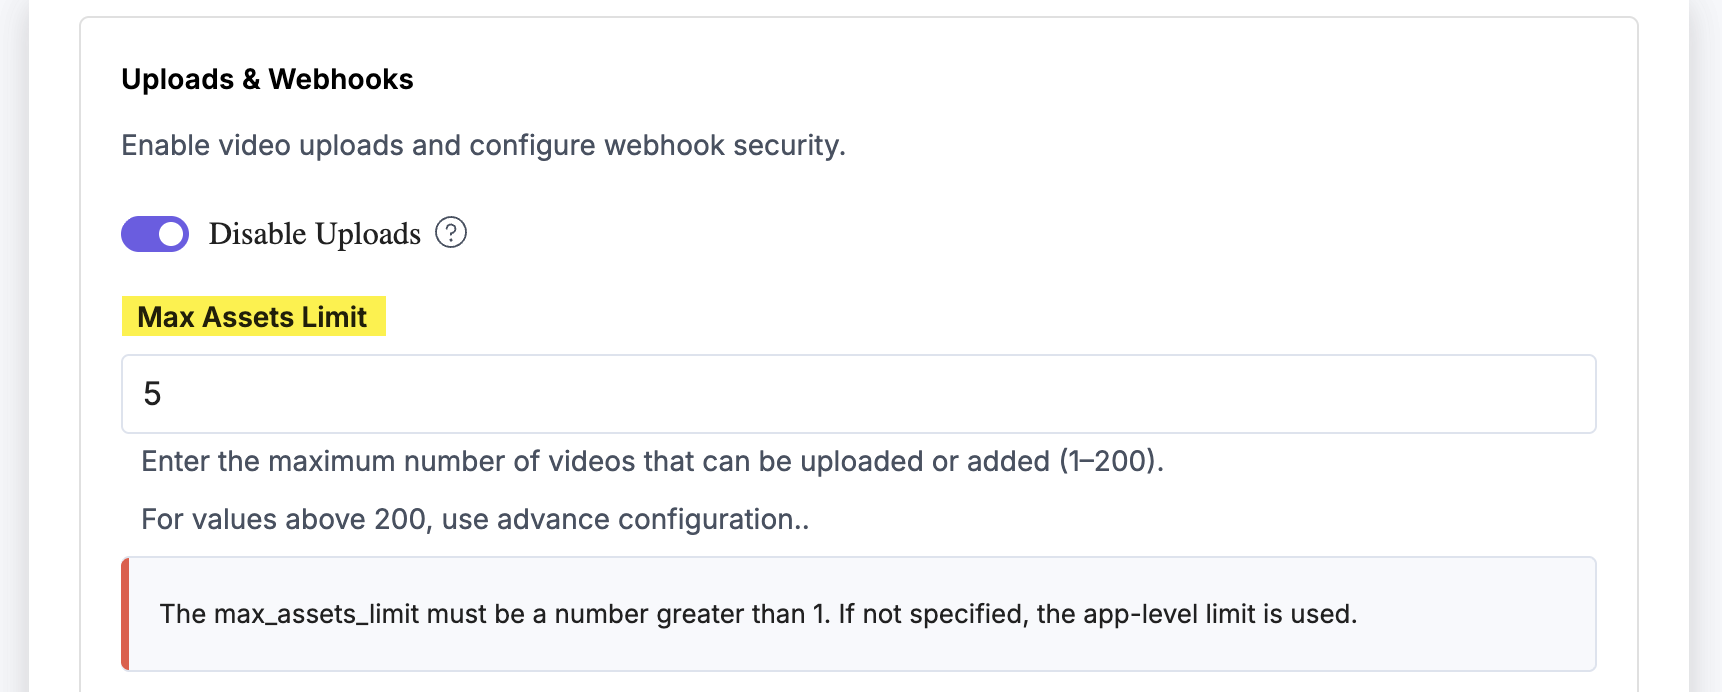Select the circled question mark beside Disable Uploads
Image resolution: width=1722 pixels, height=692 pixels.
click(452, 232)
